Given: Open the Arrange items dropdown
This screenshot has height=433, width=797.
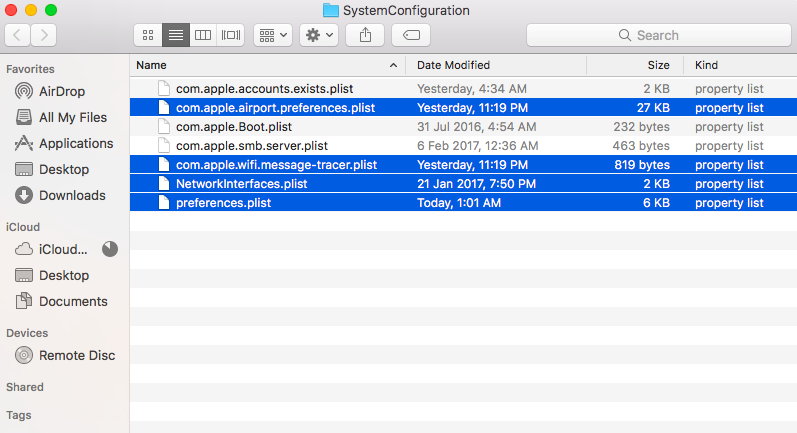Looking at the screenshot, I should [272, 35].
